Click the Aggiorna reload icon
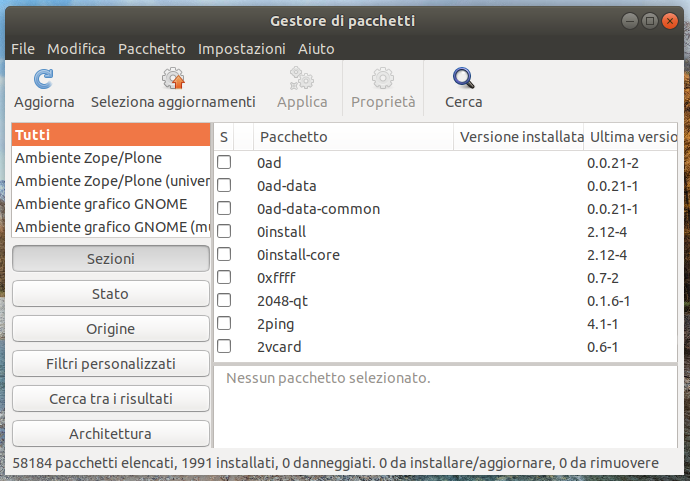This screenshot has height=481, width=690. tap(44, 79)
